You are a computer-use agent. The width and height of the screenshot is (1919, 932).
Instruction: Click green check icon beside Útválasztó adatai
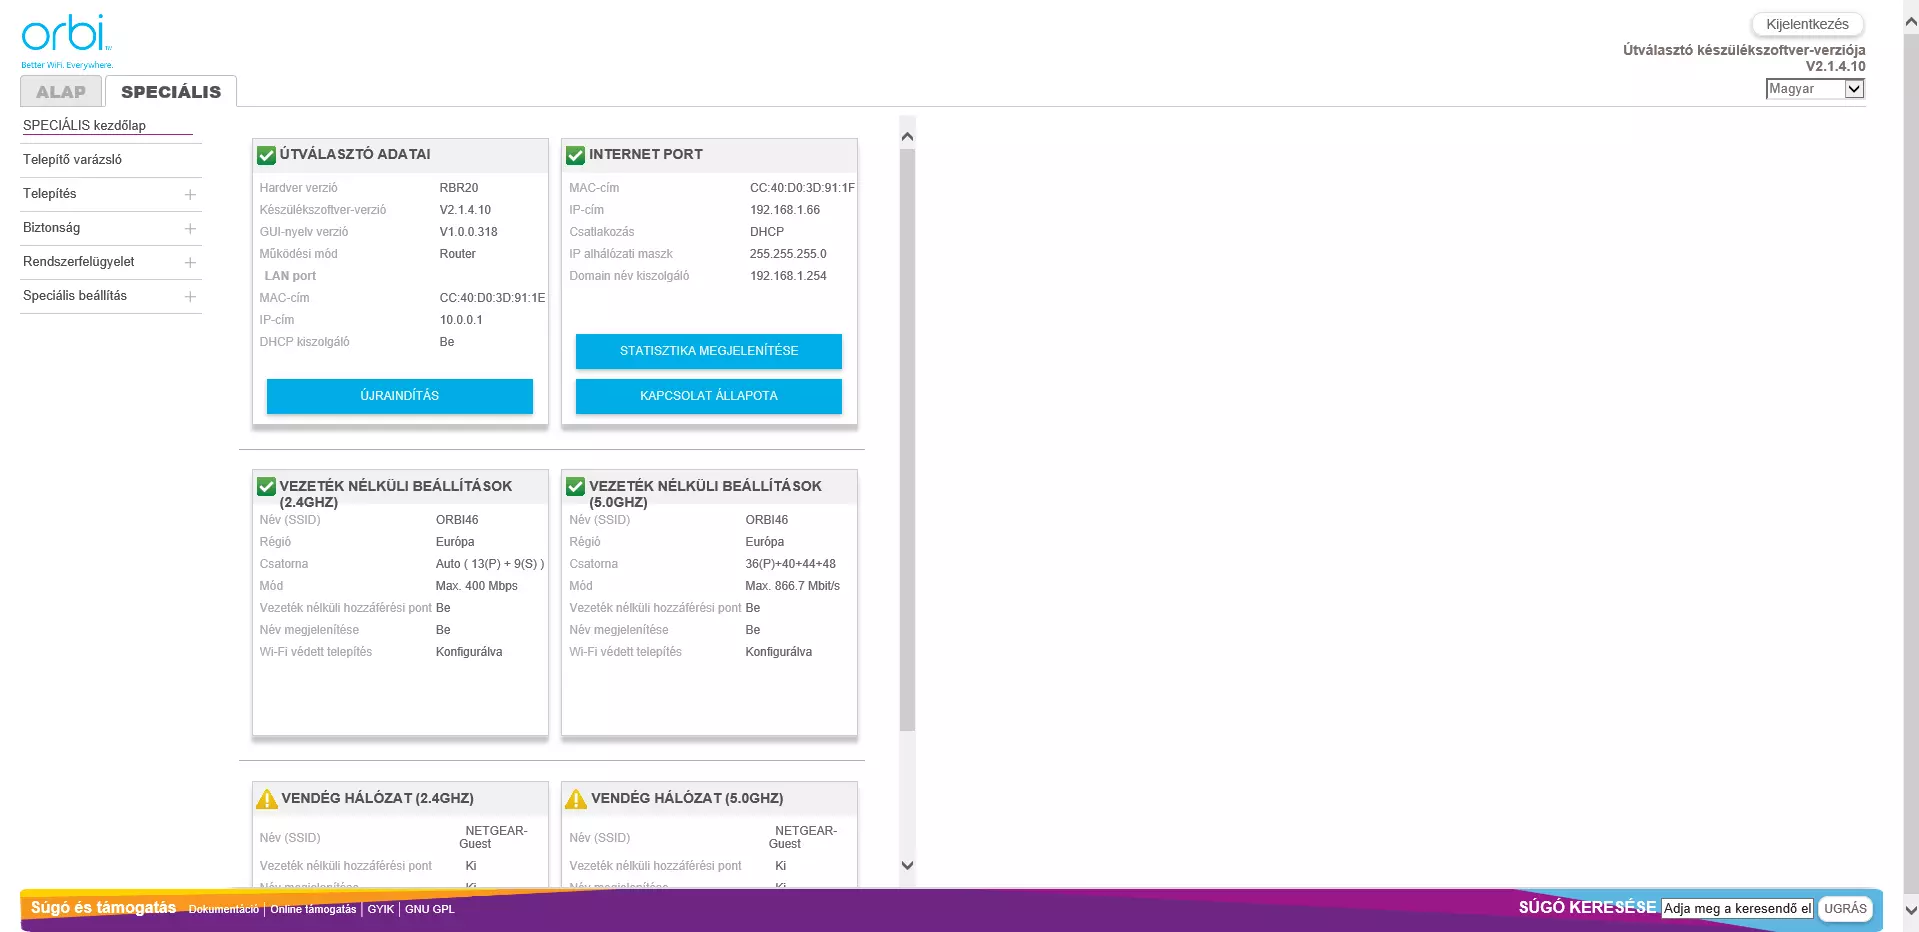266,155
